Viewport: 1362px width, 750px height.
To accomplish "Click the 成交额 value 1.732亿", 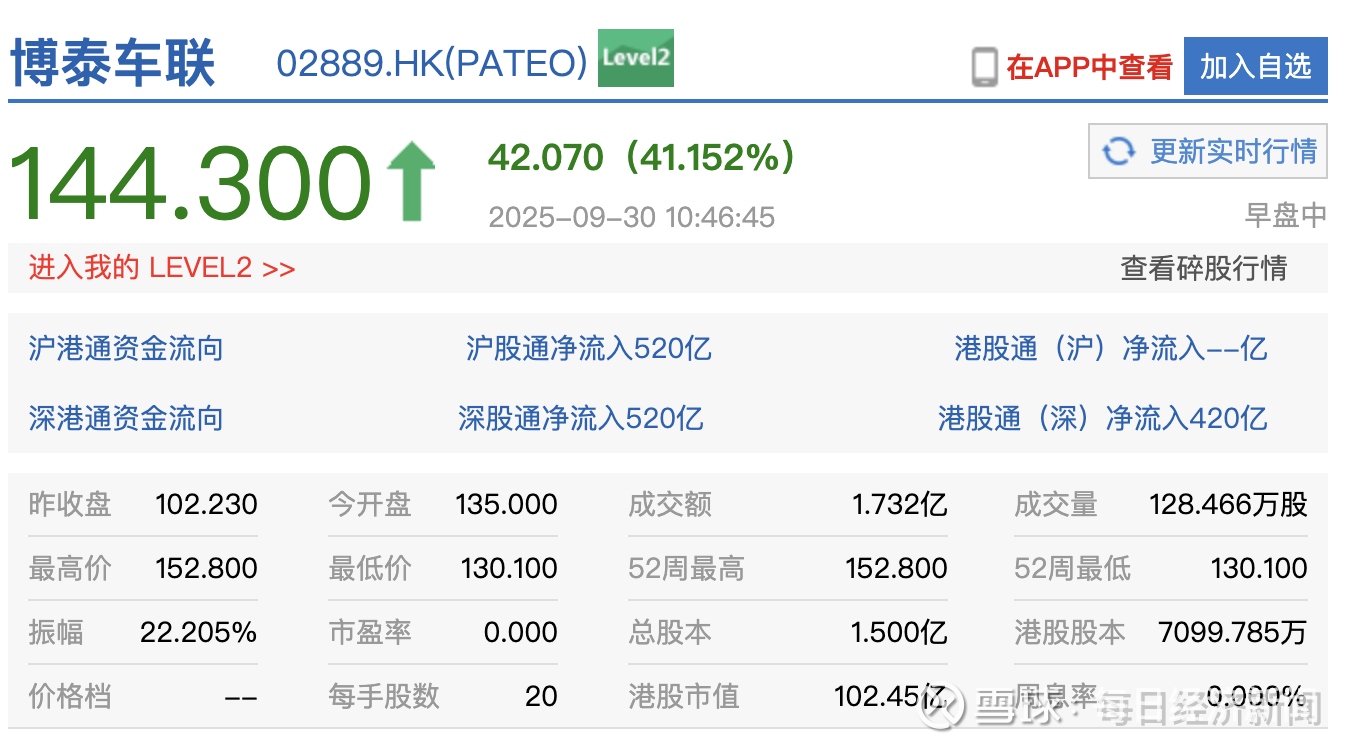I will (x=900, y=504).
